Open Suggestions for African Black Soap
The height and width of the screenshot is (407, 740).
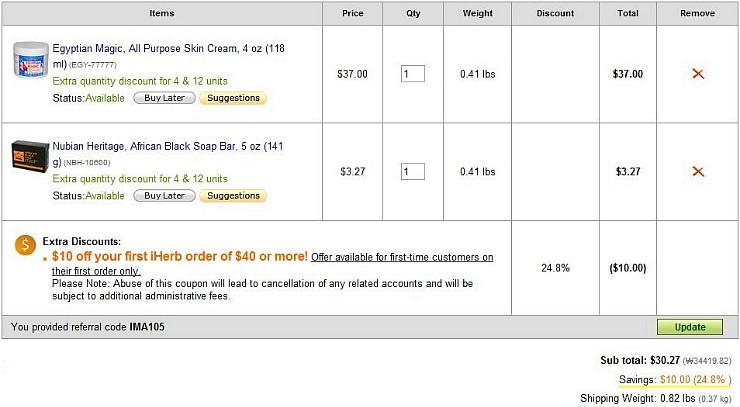pyautogui.click(x=232, y=196)
